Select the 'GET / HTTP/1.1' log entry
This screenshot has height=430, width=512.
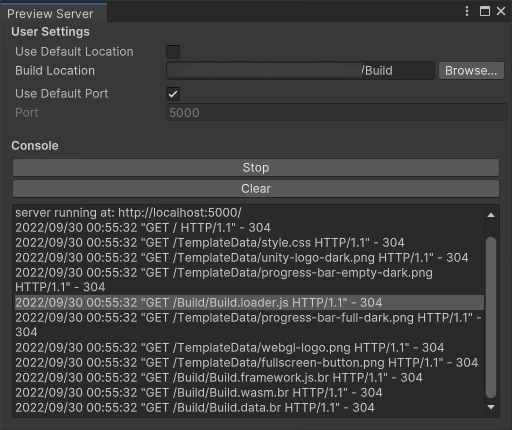(249, 228)
